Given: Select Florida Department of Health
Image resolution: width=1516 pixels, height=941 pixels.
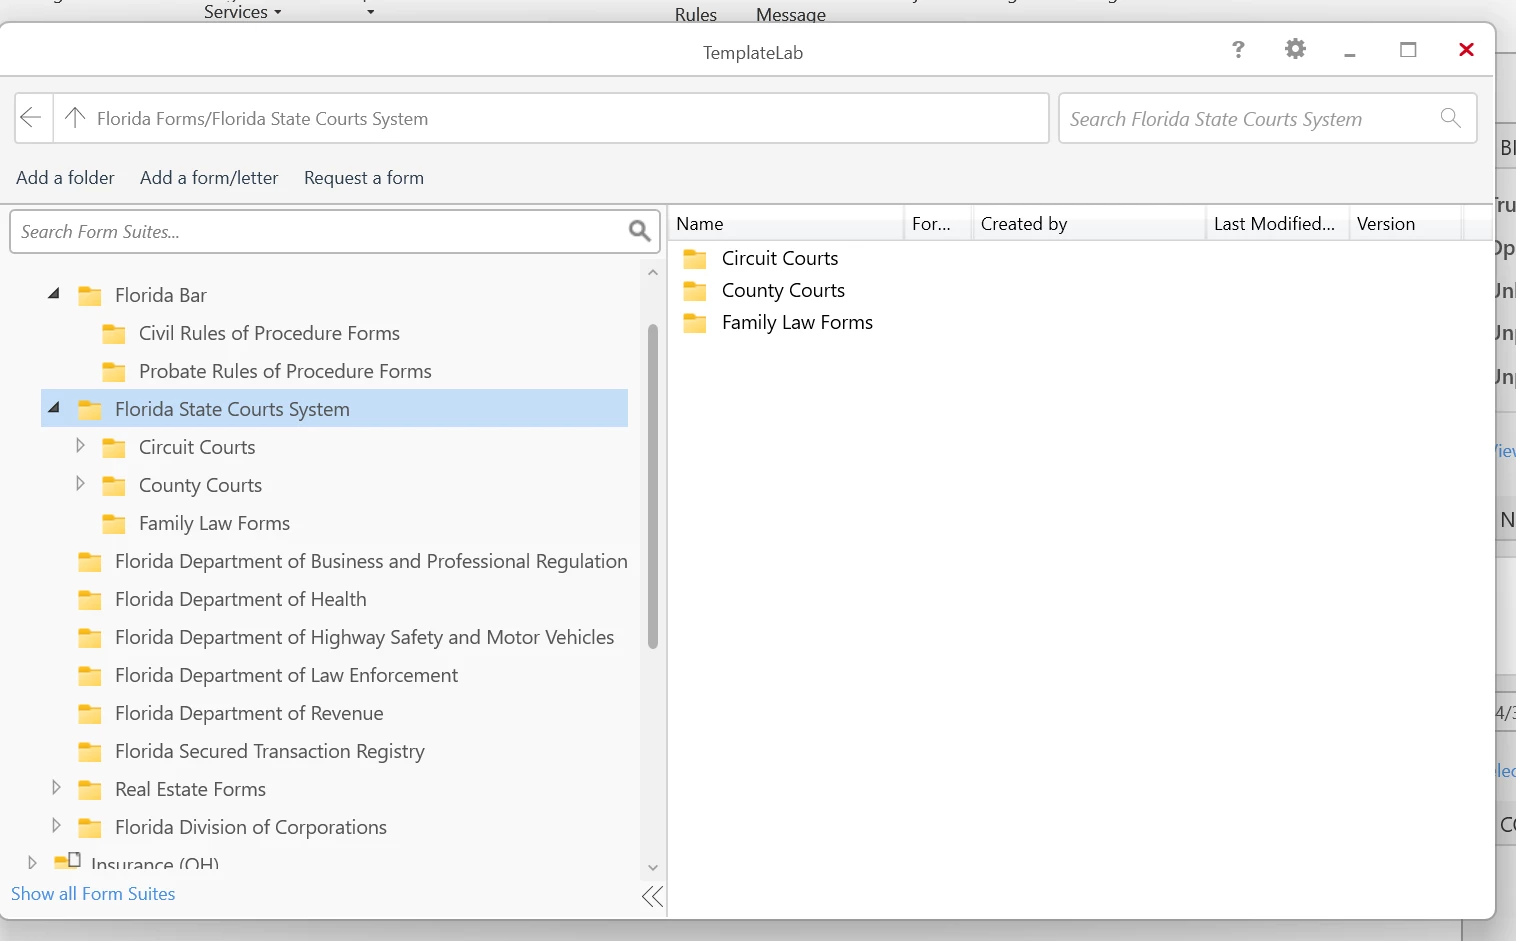Looking at the screenshot, I should (x=241, y=599).
